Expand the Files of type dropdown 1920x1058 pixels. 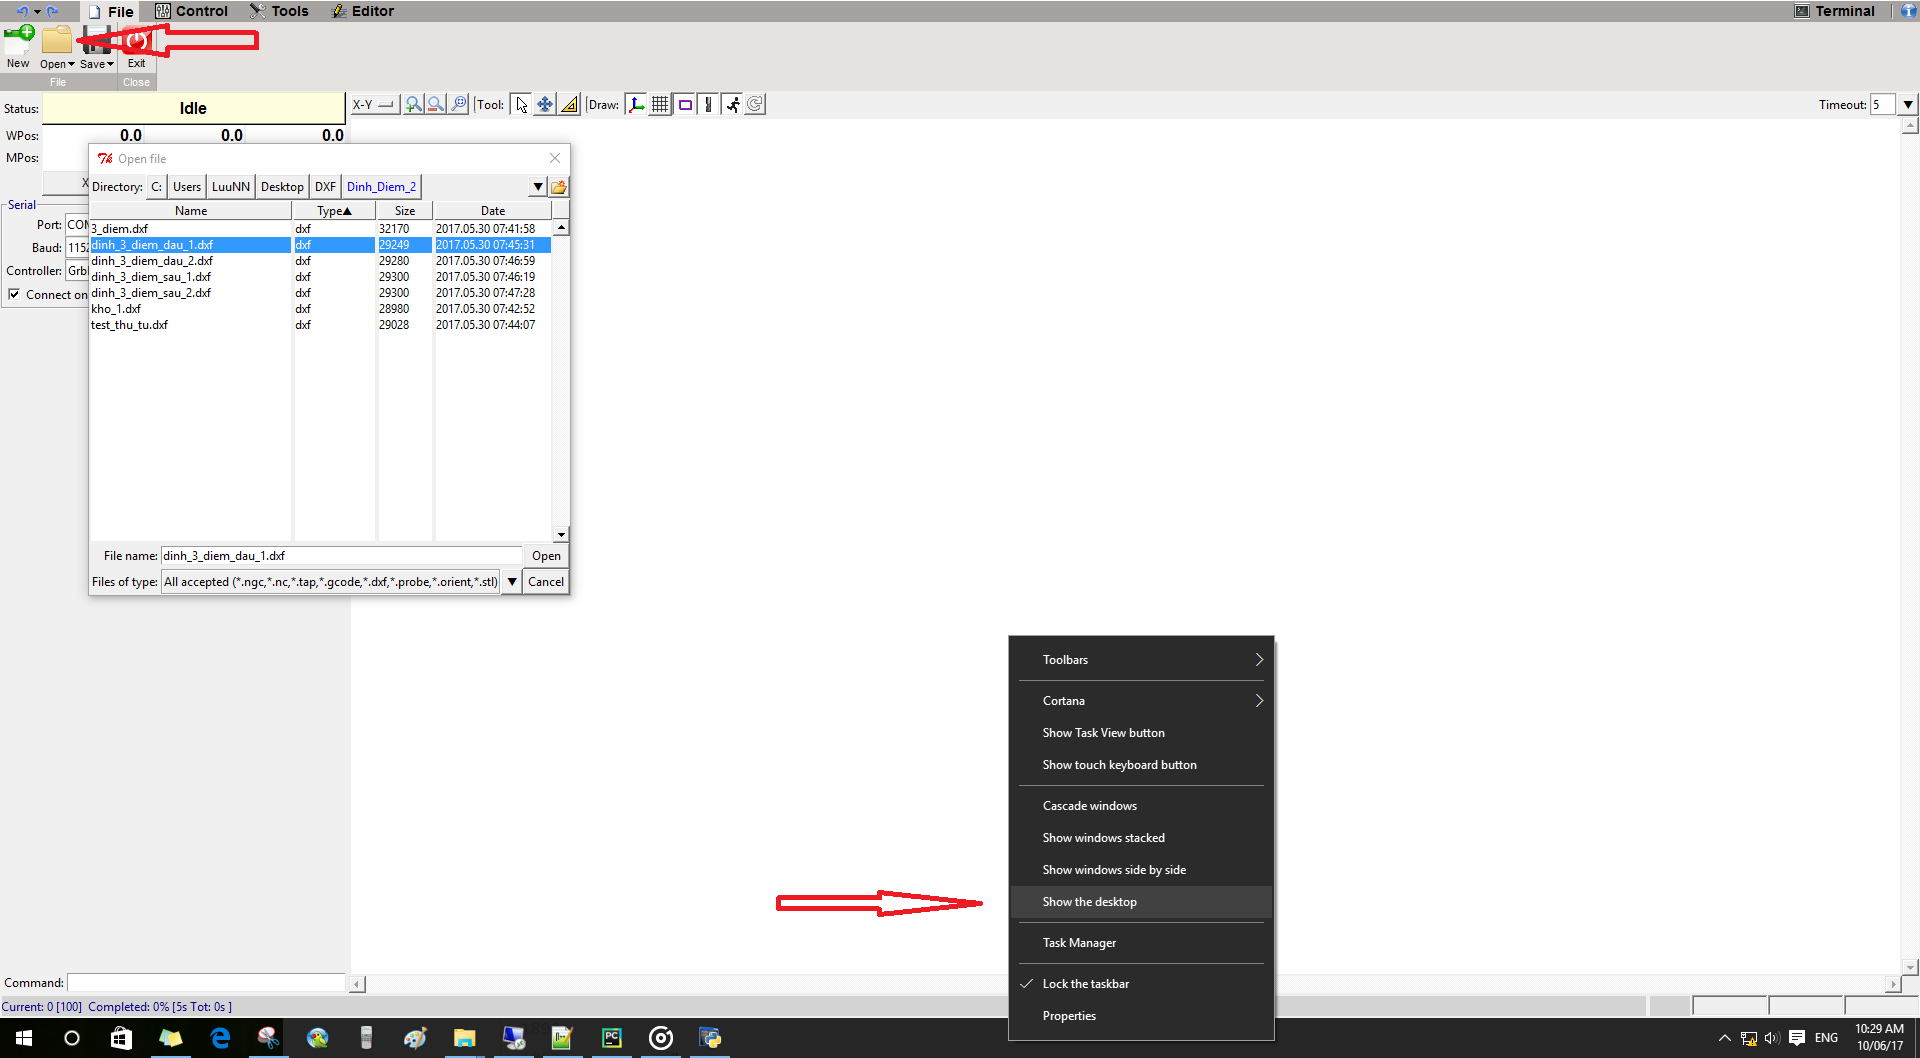(x=512, y=582)
